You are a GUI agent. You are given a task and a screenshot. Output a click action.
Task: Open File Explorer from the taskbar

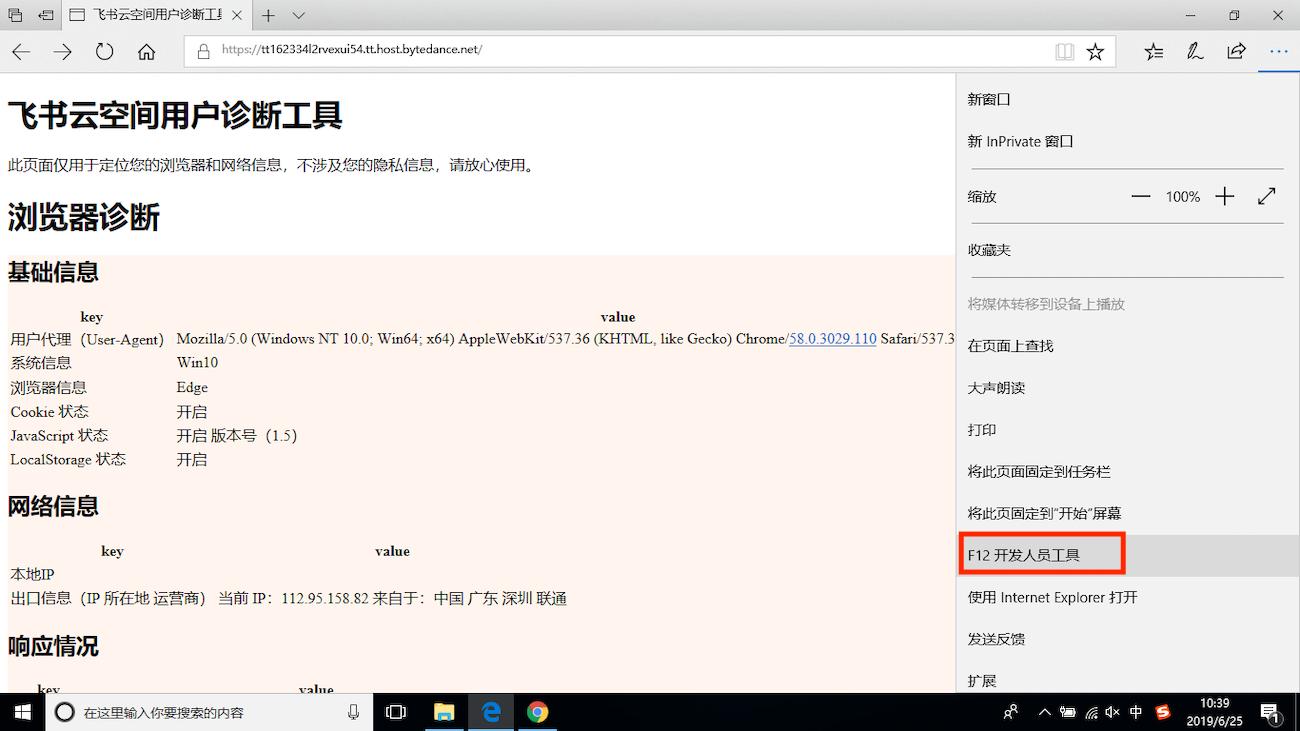click(444, 712)
